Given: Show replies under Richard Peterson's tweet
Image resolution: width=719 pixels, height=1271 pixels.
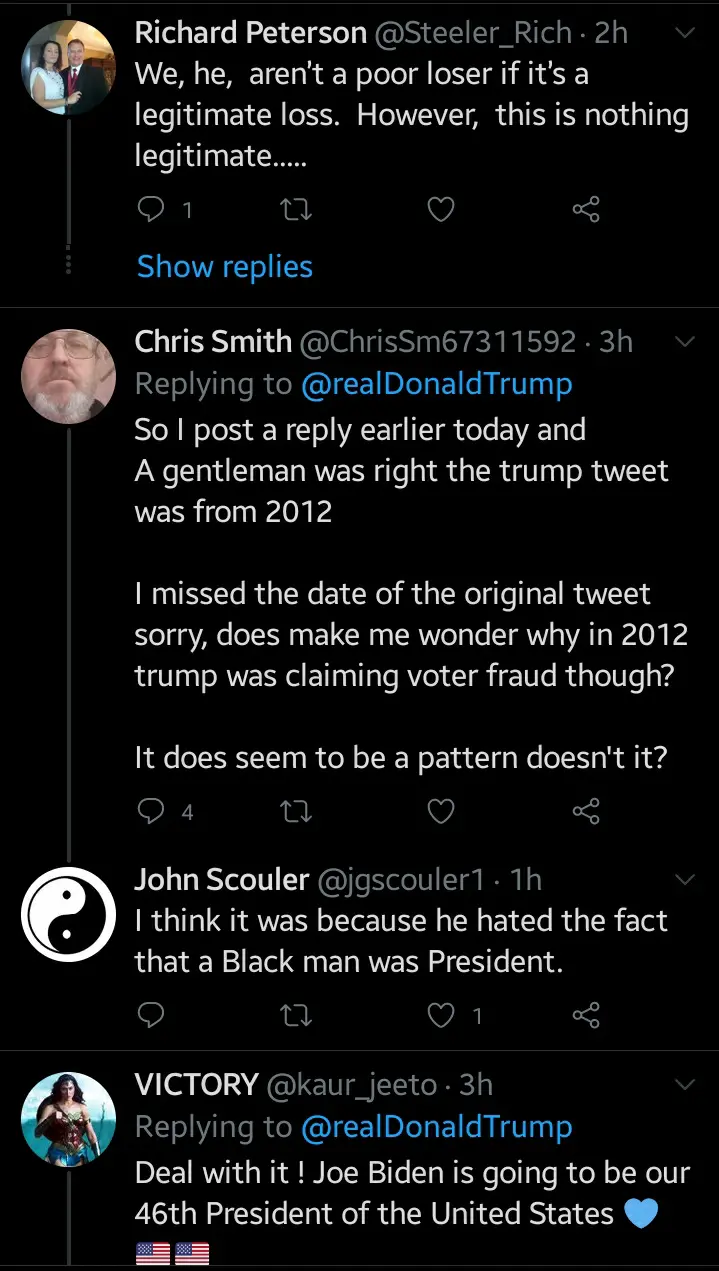Looking at the screenshot, I should click(224, 267).
